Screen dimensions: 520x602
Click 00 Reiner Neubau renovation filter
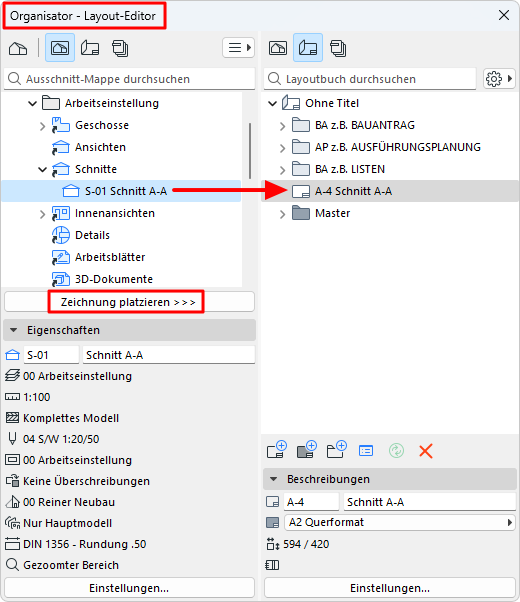coord(69,502)
